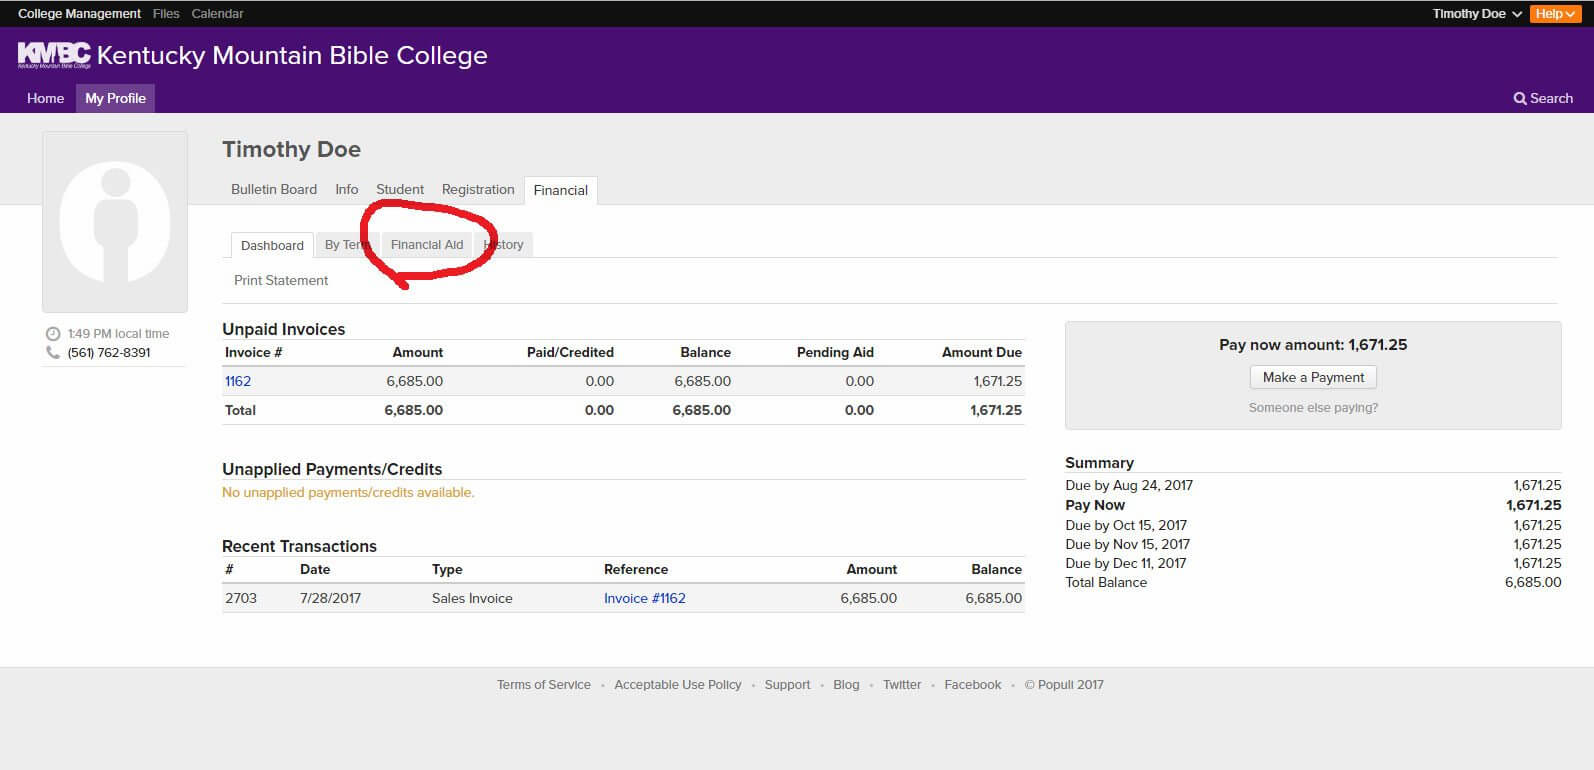The width and height of the screenshot is (1594, 770).
Task: Click the Amount Due column header
Action: [982, 352]
